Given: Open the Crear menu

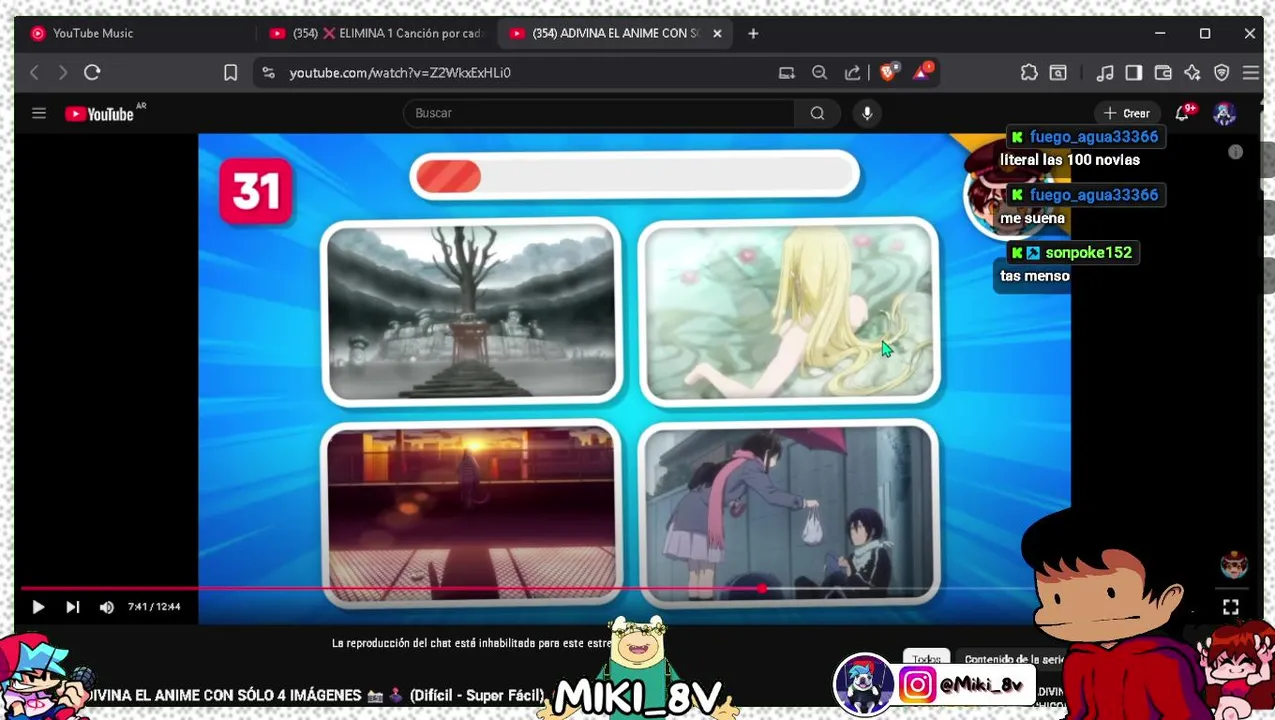Looking at the screenshot, I should [1127, 113].
